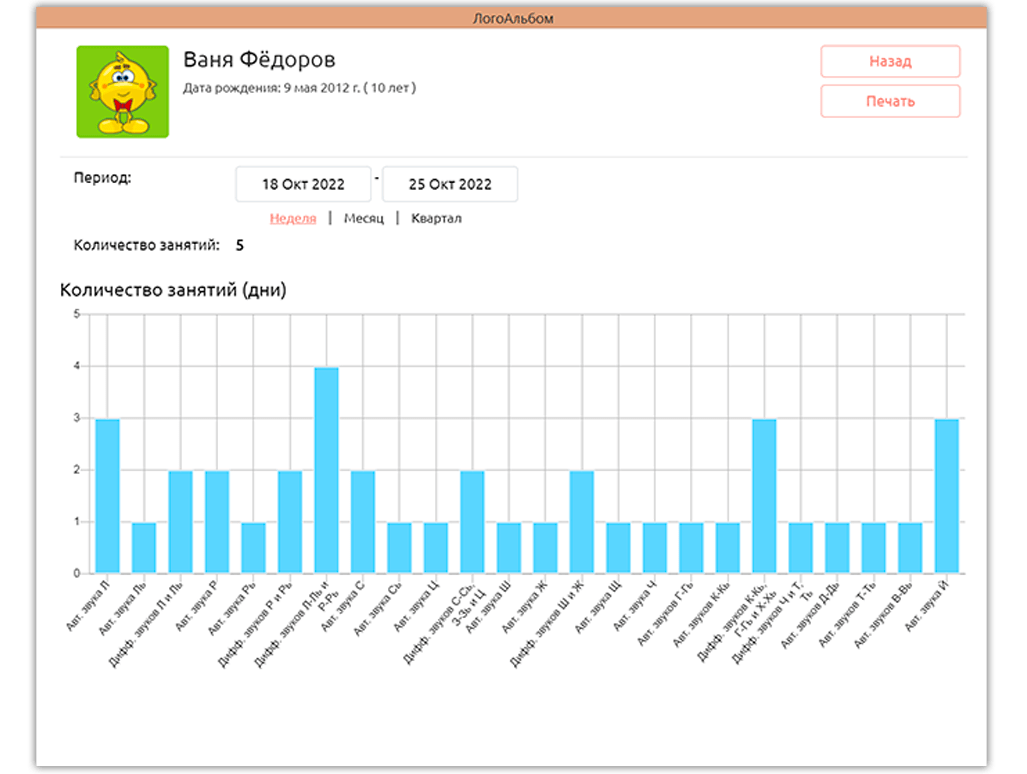
Task: Click Ваня Фёдоров's yellow smiley avatar
Action: [122, 92]
